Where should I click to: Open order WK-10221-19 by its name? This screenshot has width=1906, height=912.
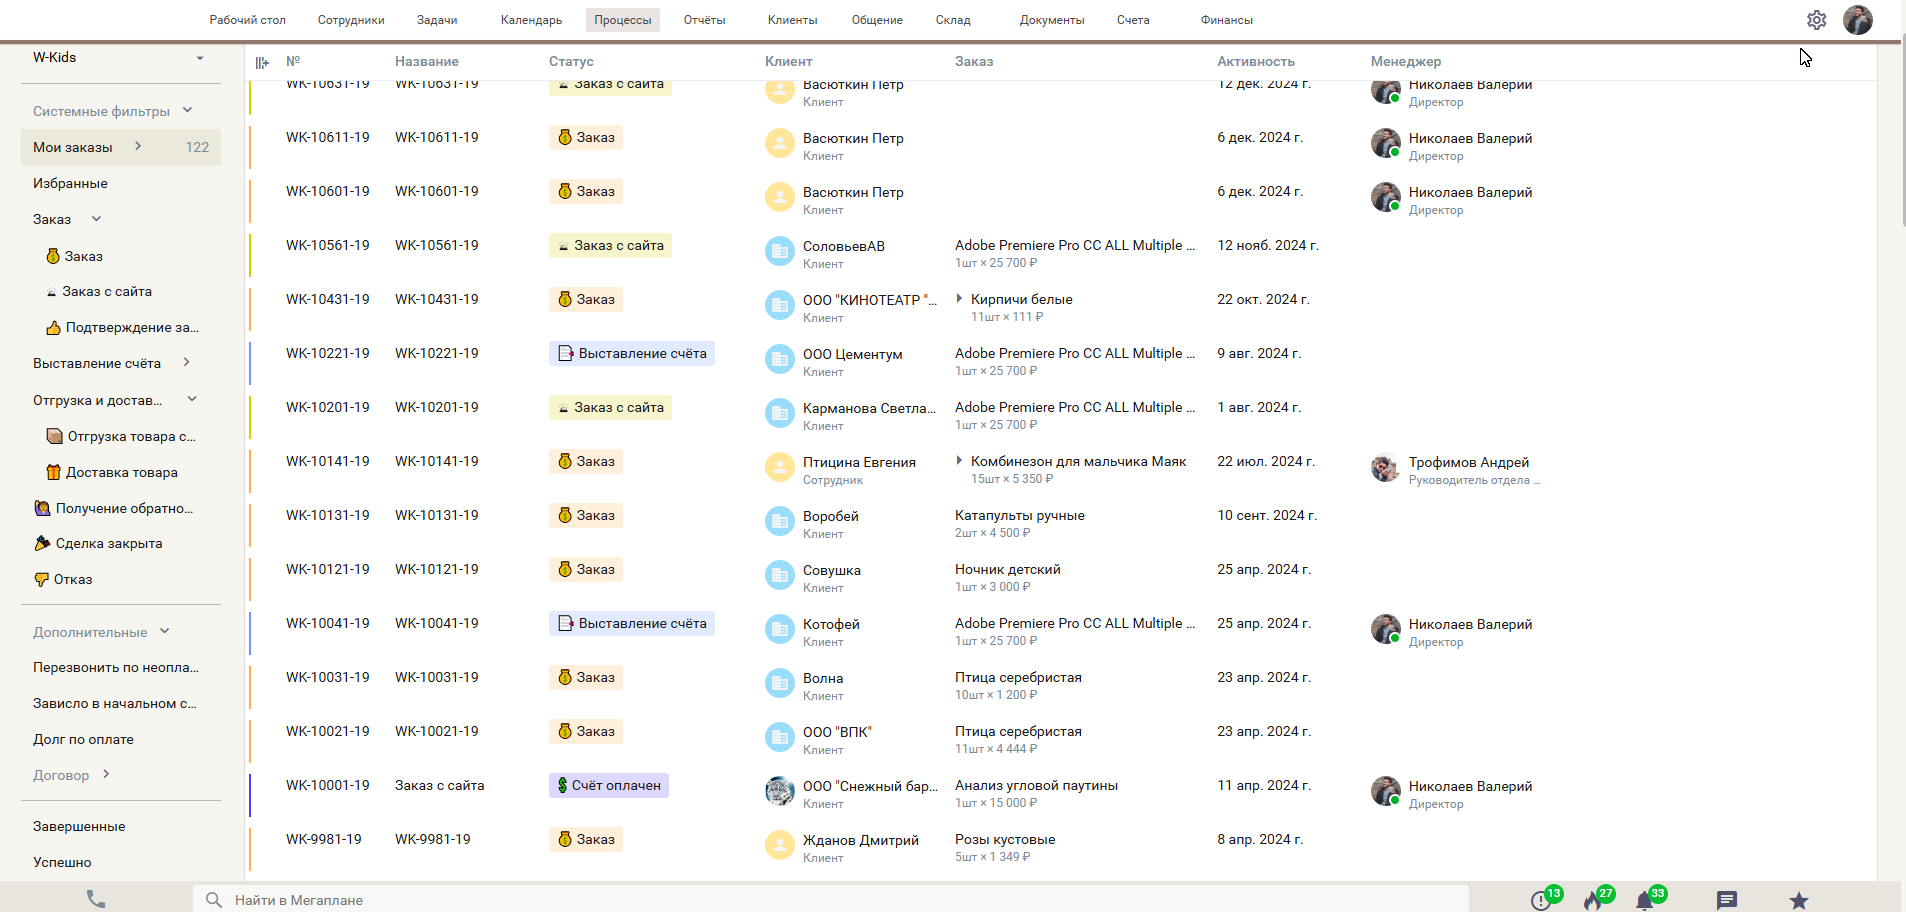pos(436,353)
